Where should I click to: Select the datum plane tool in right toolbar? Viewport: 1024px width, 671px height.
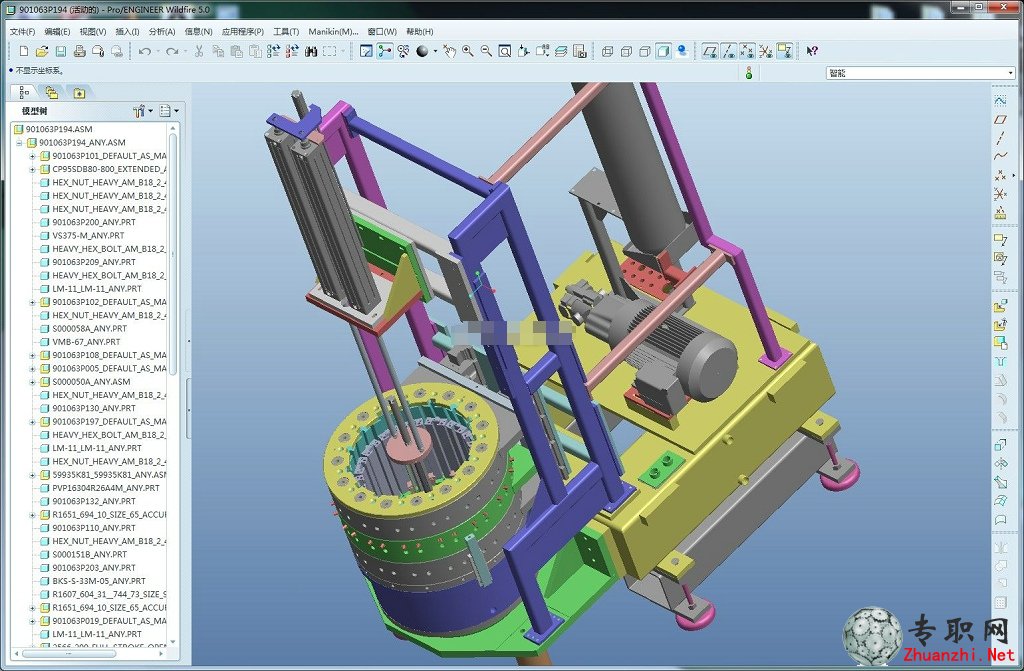point(1000,120)
